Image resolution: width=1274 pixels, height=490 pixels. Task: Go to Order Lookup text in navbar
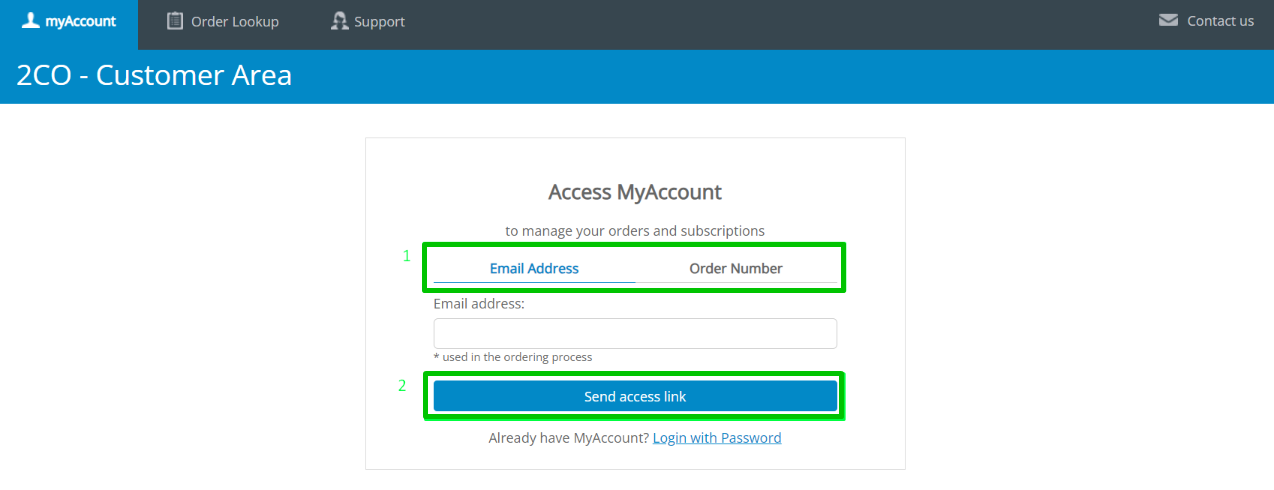(235, 21)
